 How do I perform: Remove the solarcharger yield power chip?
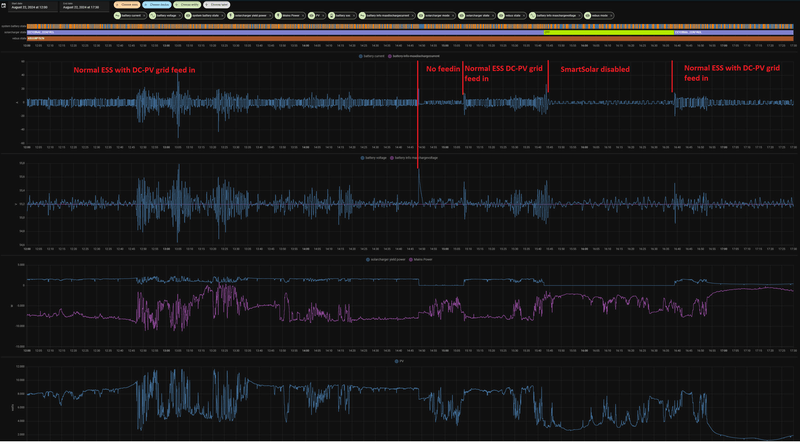click(x=270, y=16)
